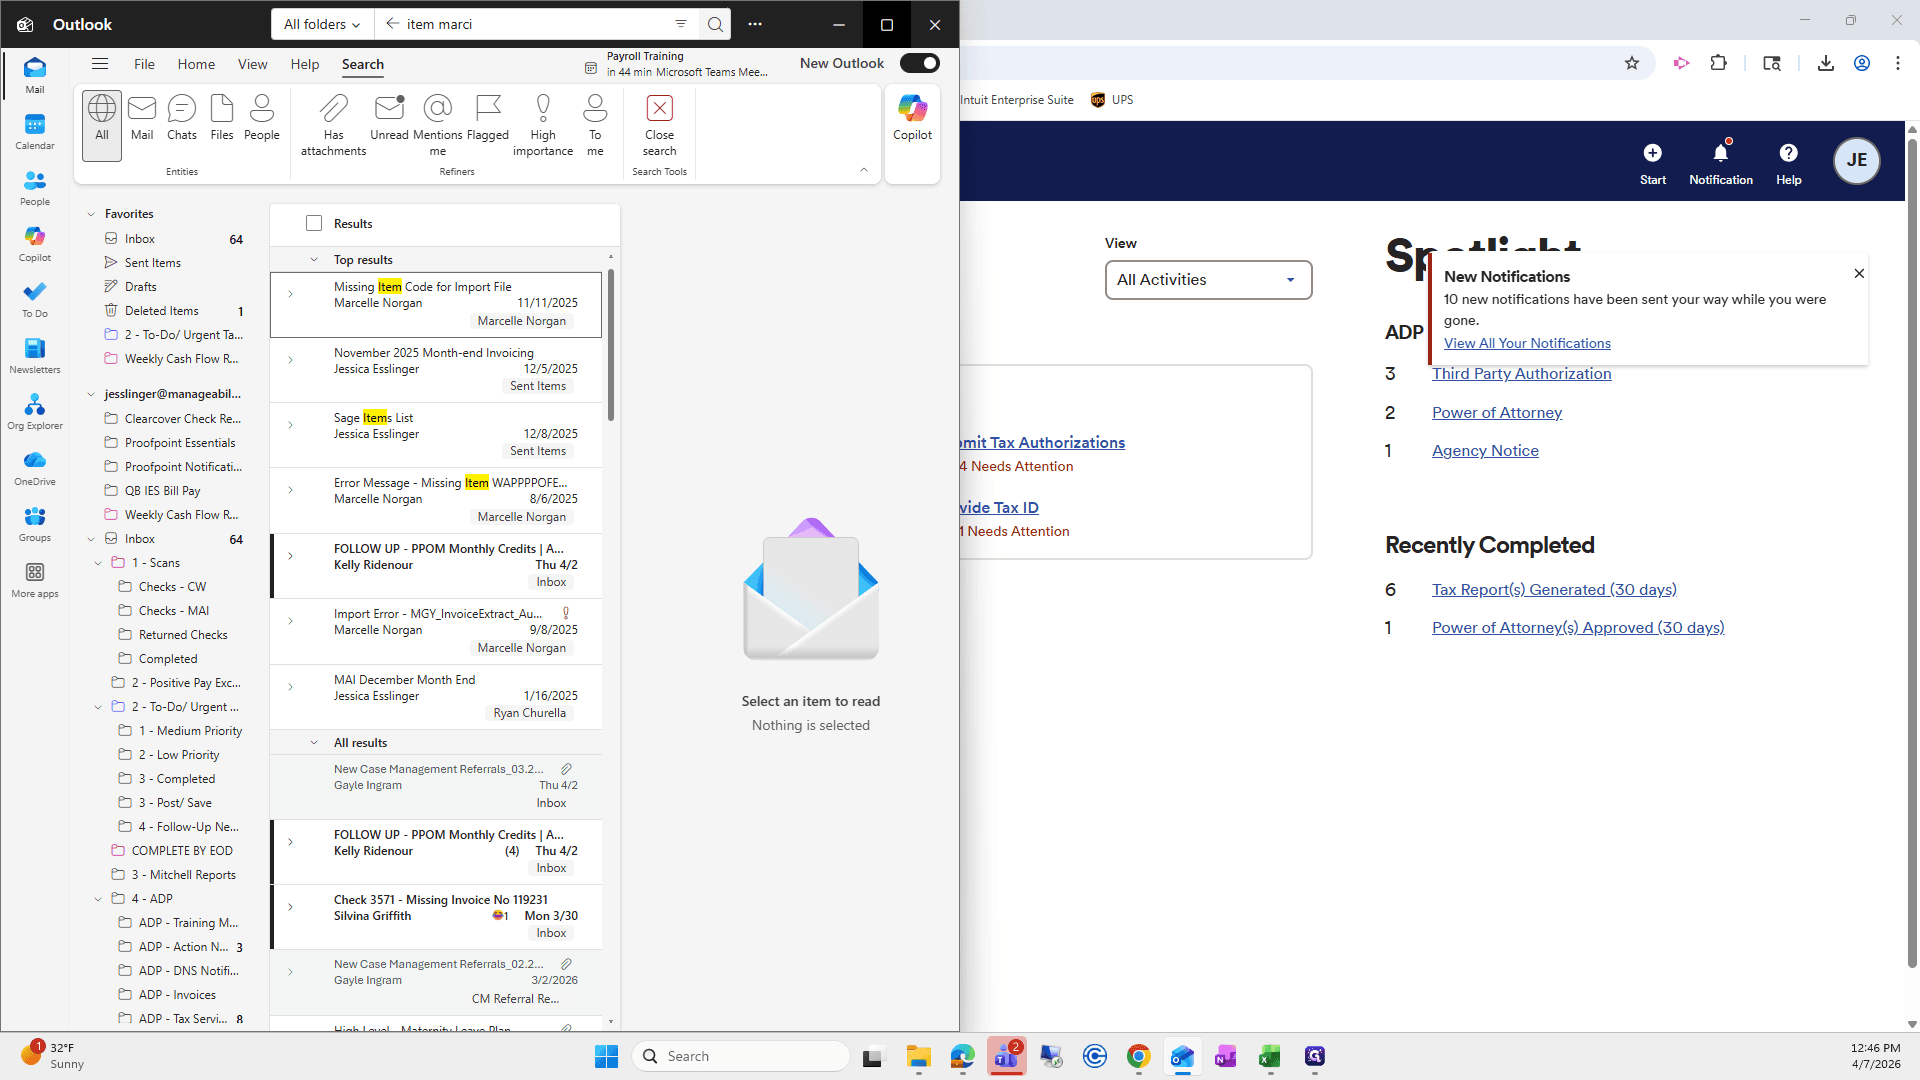1920x1080 pixels.
Task: Open the People app icon in sidebar
Action: click(x=35, y=188)
